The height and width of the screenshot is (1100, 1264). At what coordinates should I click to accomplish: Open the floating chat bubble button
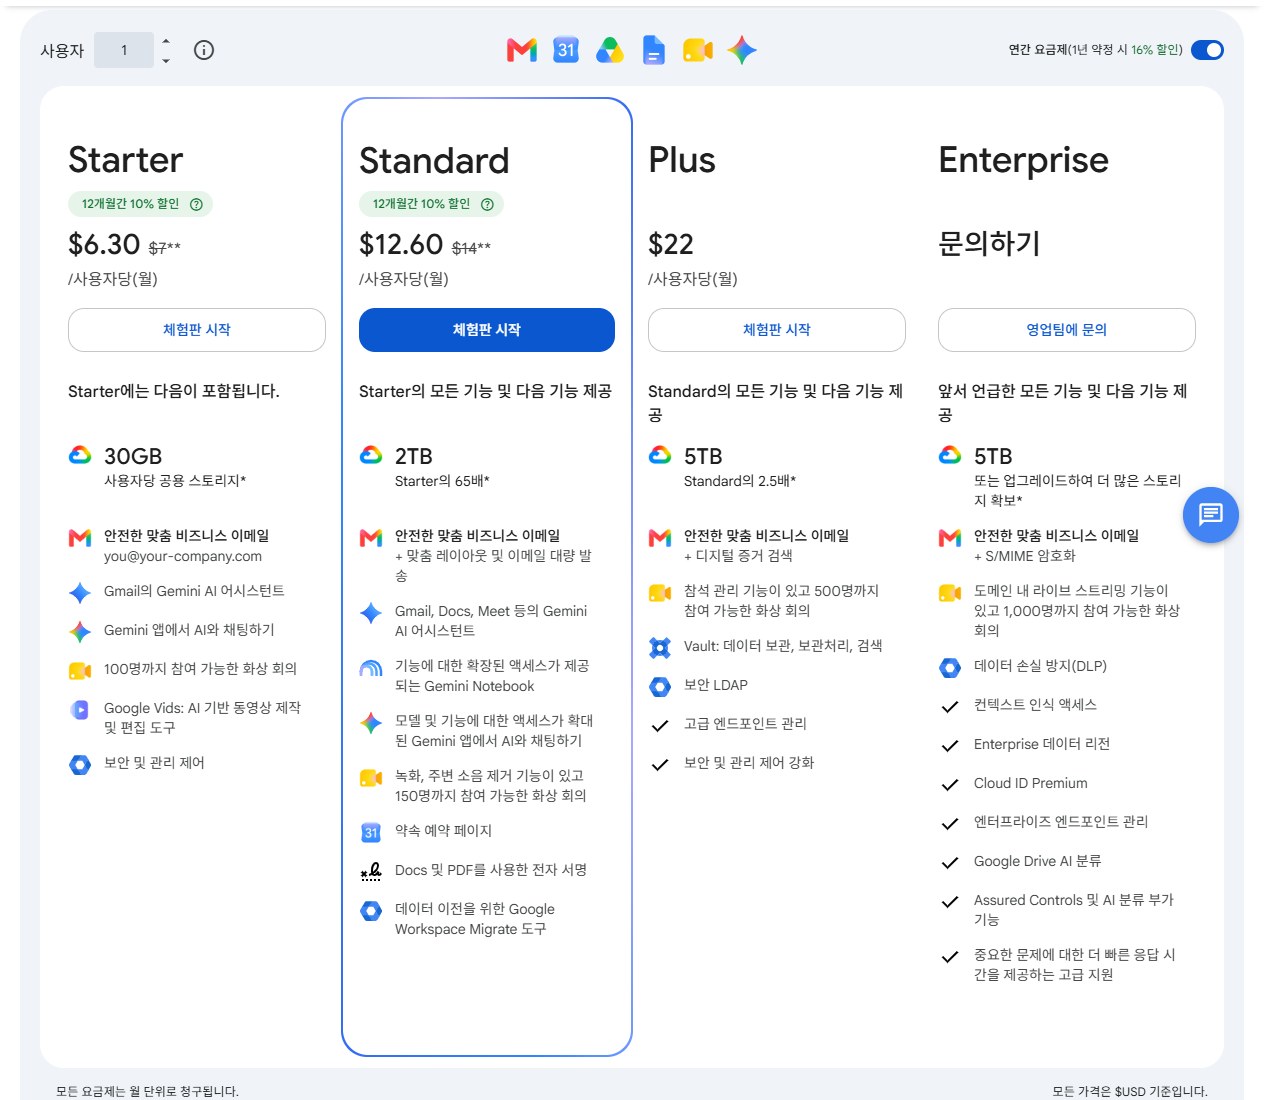[1211, 515]
